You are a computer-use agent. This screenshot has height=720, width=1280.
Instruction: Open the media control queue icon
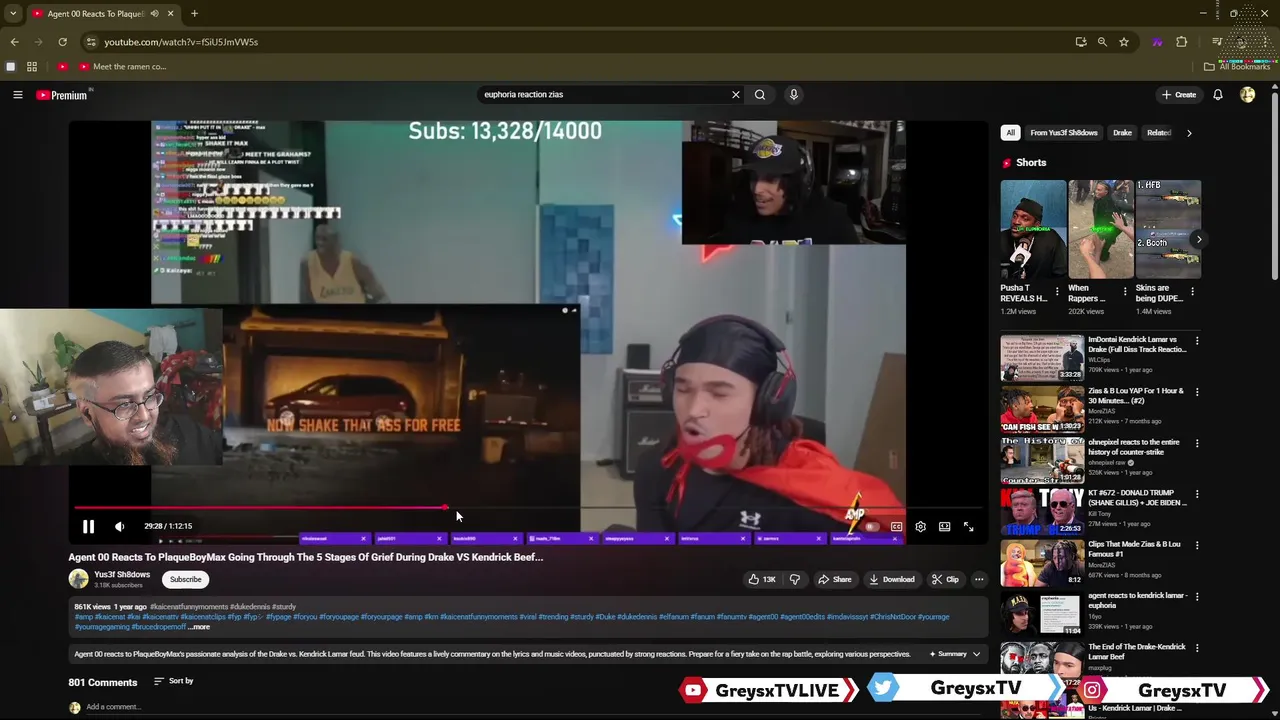pyautogui.click(x=1217, y=42)
